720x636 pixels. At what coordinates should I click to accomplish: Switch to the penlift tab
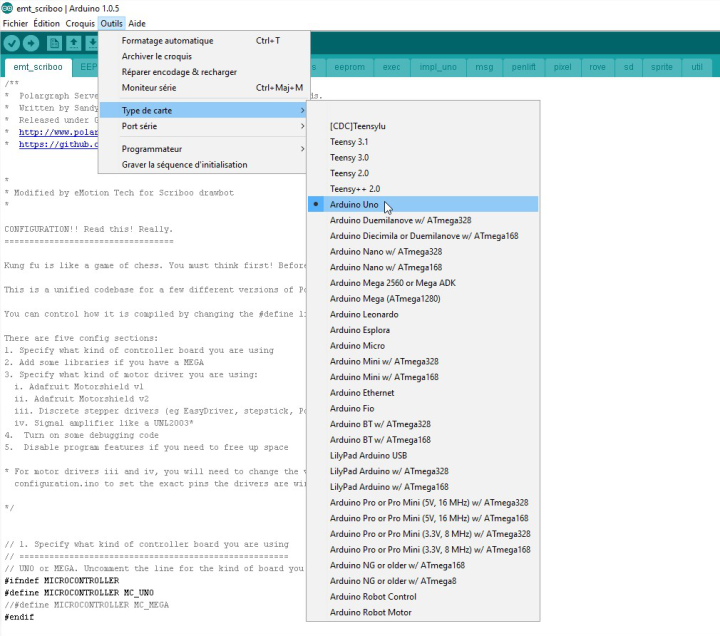click(x=523, y=67)
